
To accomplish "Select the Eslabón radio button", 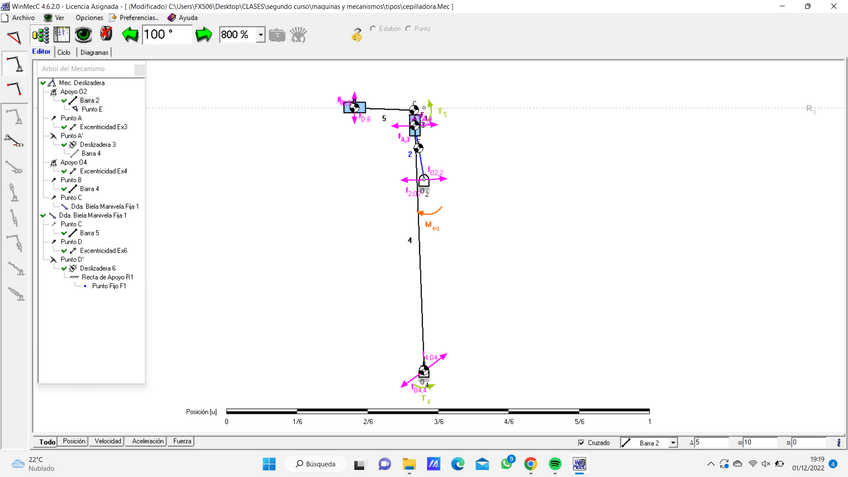I will click(x=373, y=29).
